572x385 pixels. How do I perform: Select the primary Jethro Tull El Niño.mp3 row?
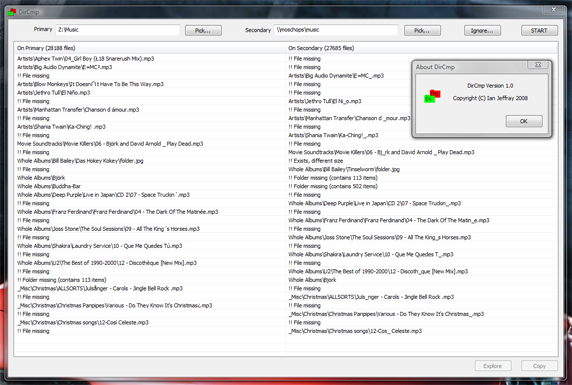[53, 93]
